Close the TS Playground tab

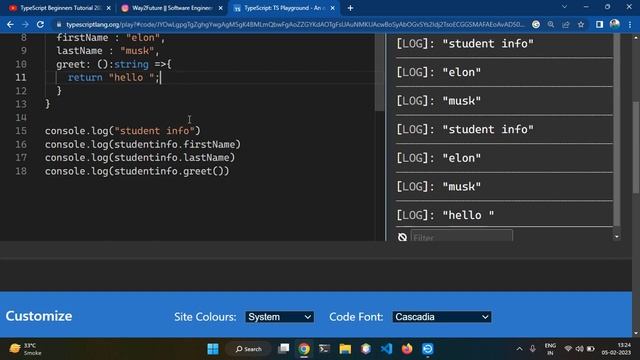coord(333,8)
